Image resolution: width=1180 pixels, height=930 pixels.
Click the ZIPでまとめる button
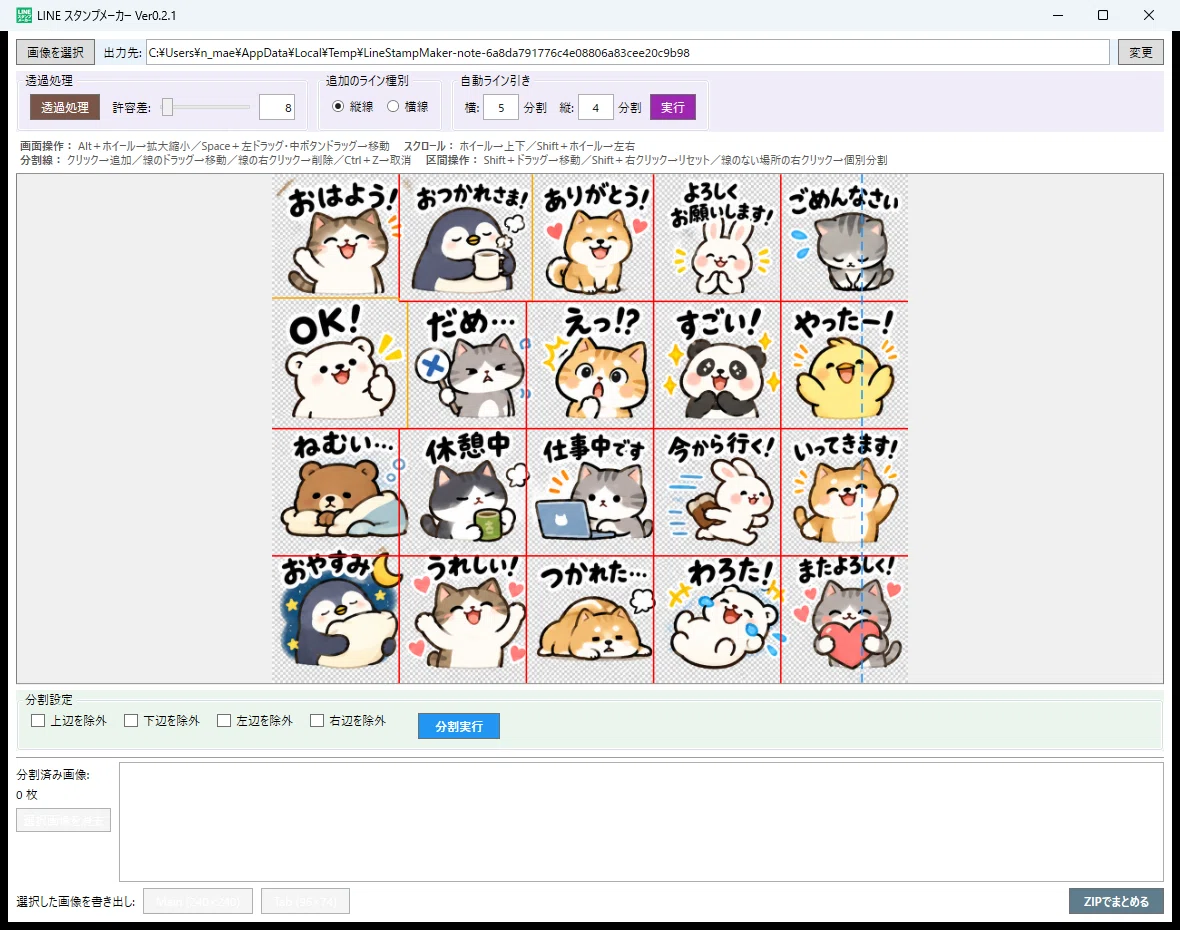1116,901
